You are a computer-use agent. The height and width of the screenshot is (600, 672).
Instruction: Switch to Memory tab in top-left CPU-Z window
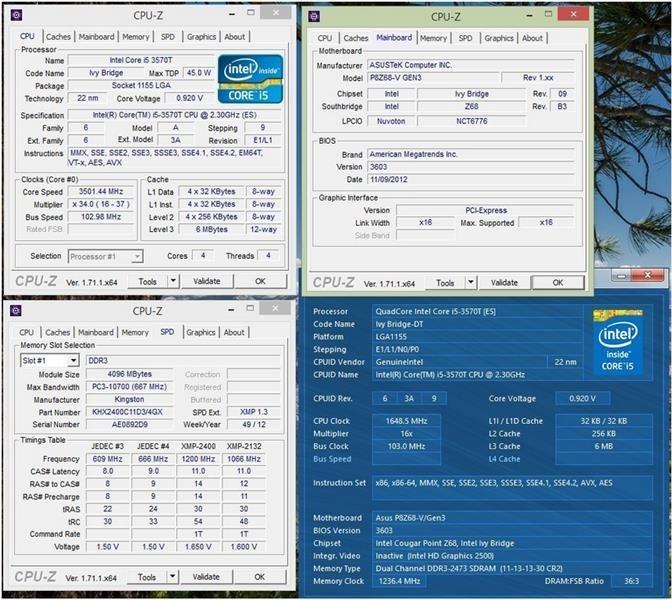click(135, 37)
